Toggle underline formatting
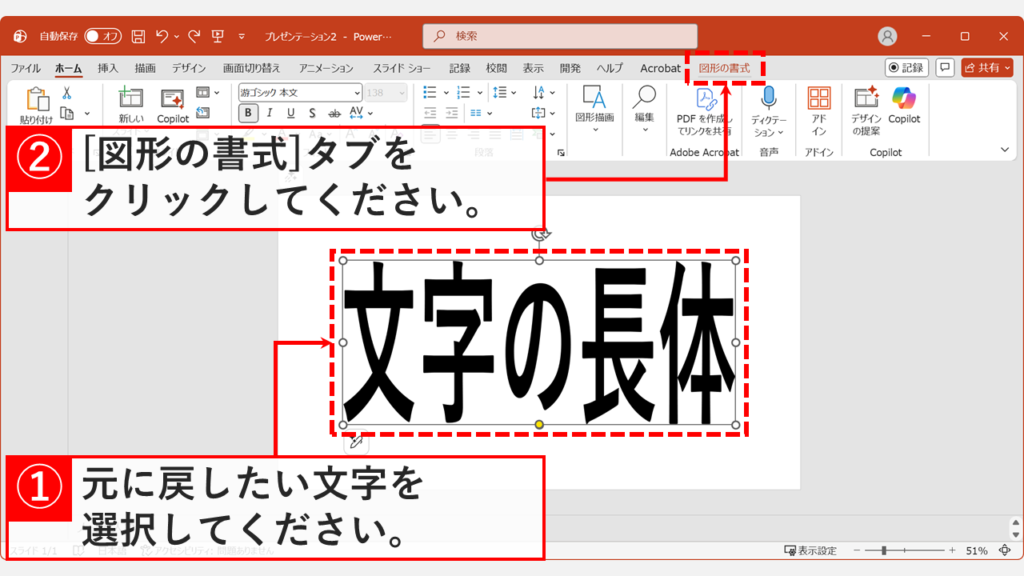Screen dimensions: 1024x576 (x=290, y=112)
